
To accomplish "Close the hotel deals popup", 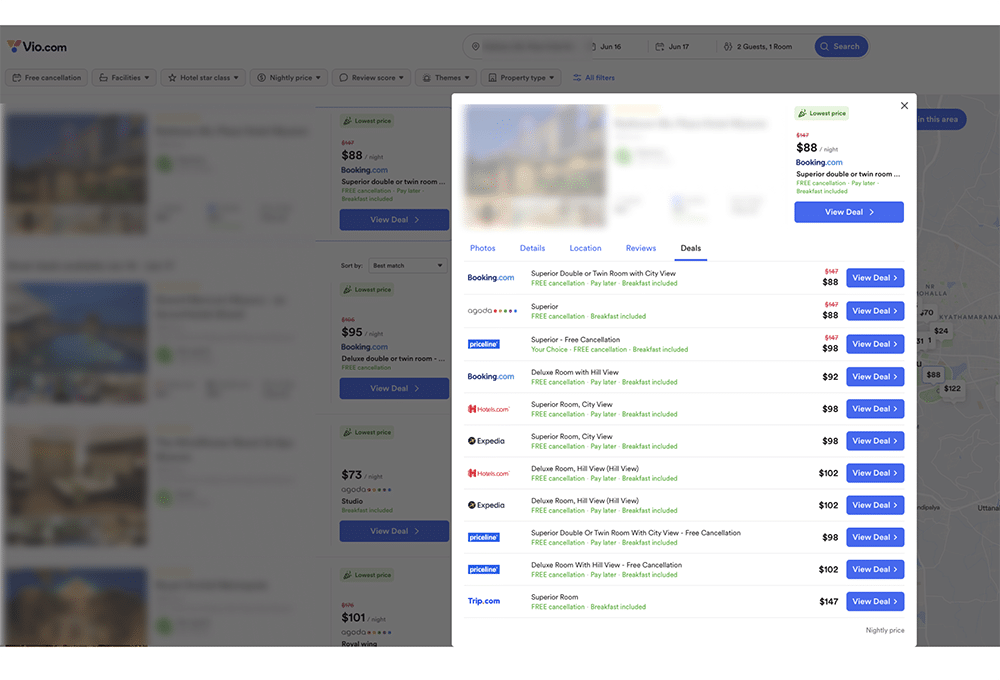I will pyautogui.click(x=904, y=105).
